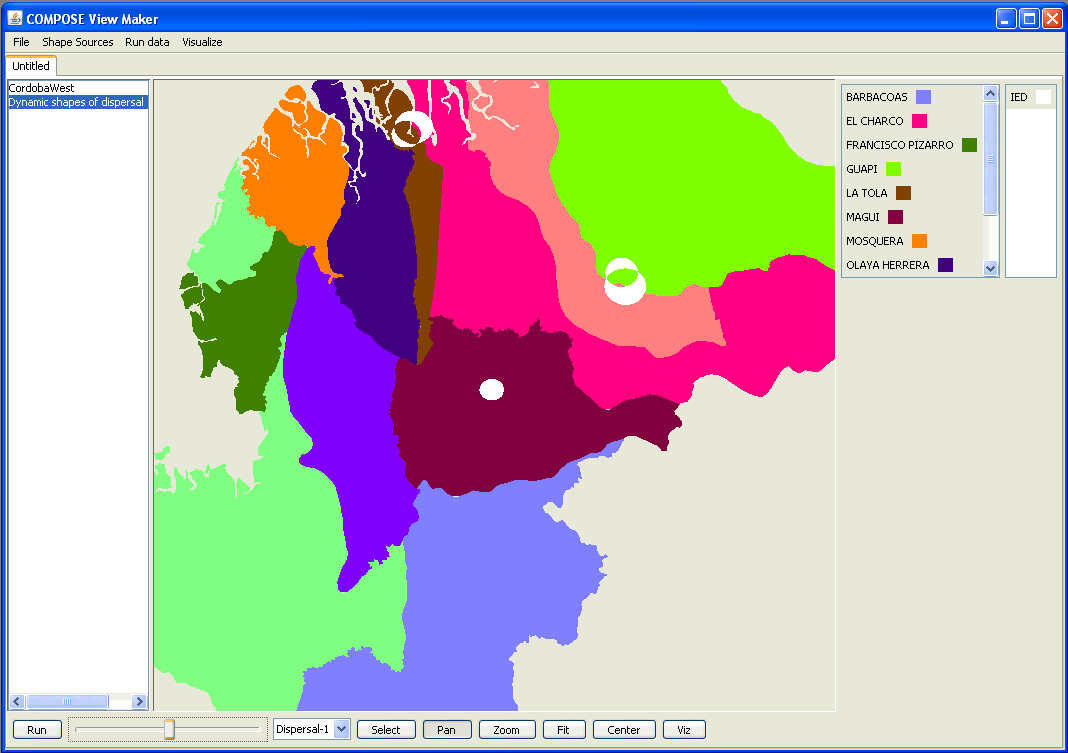Click the Viz button

(x=684, y=730)
